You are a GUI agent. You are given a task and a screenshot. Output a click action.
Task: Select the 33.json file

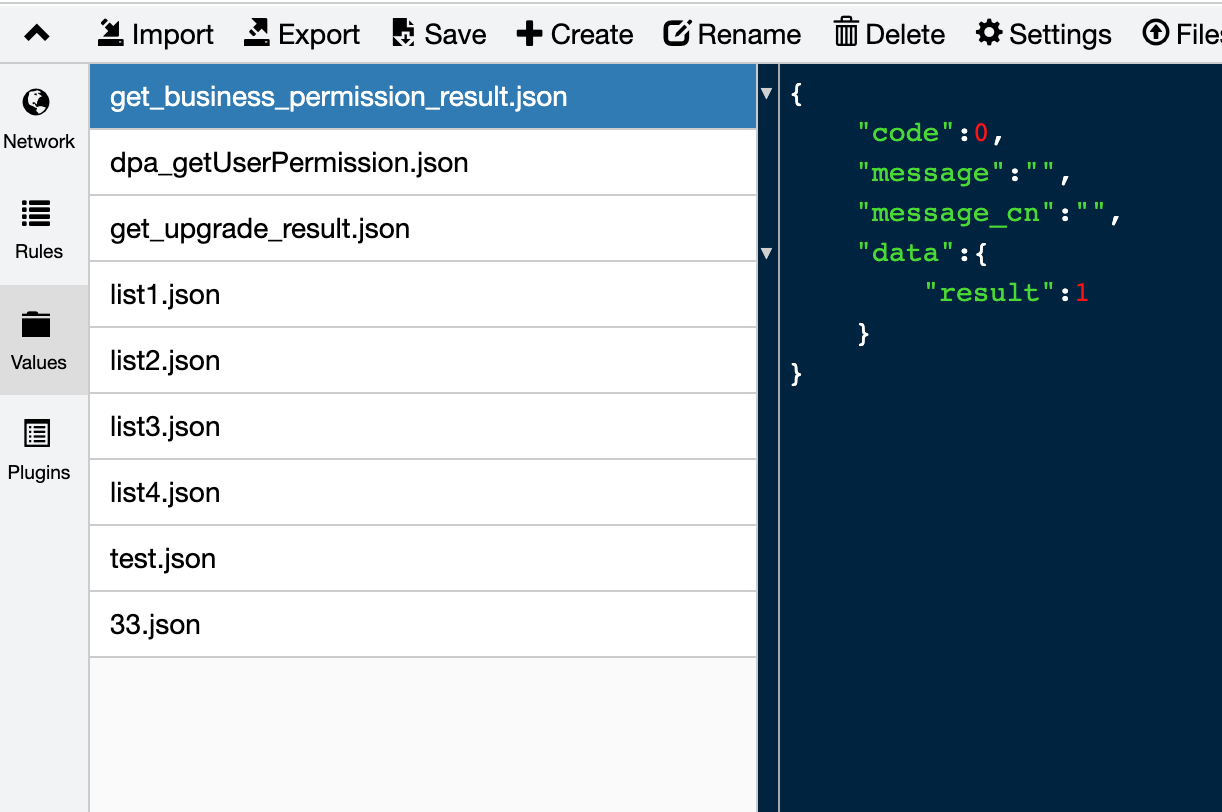tap(155, 625)
